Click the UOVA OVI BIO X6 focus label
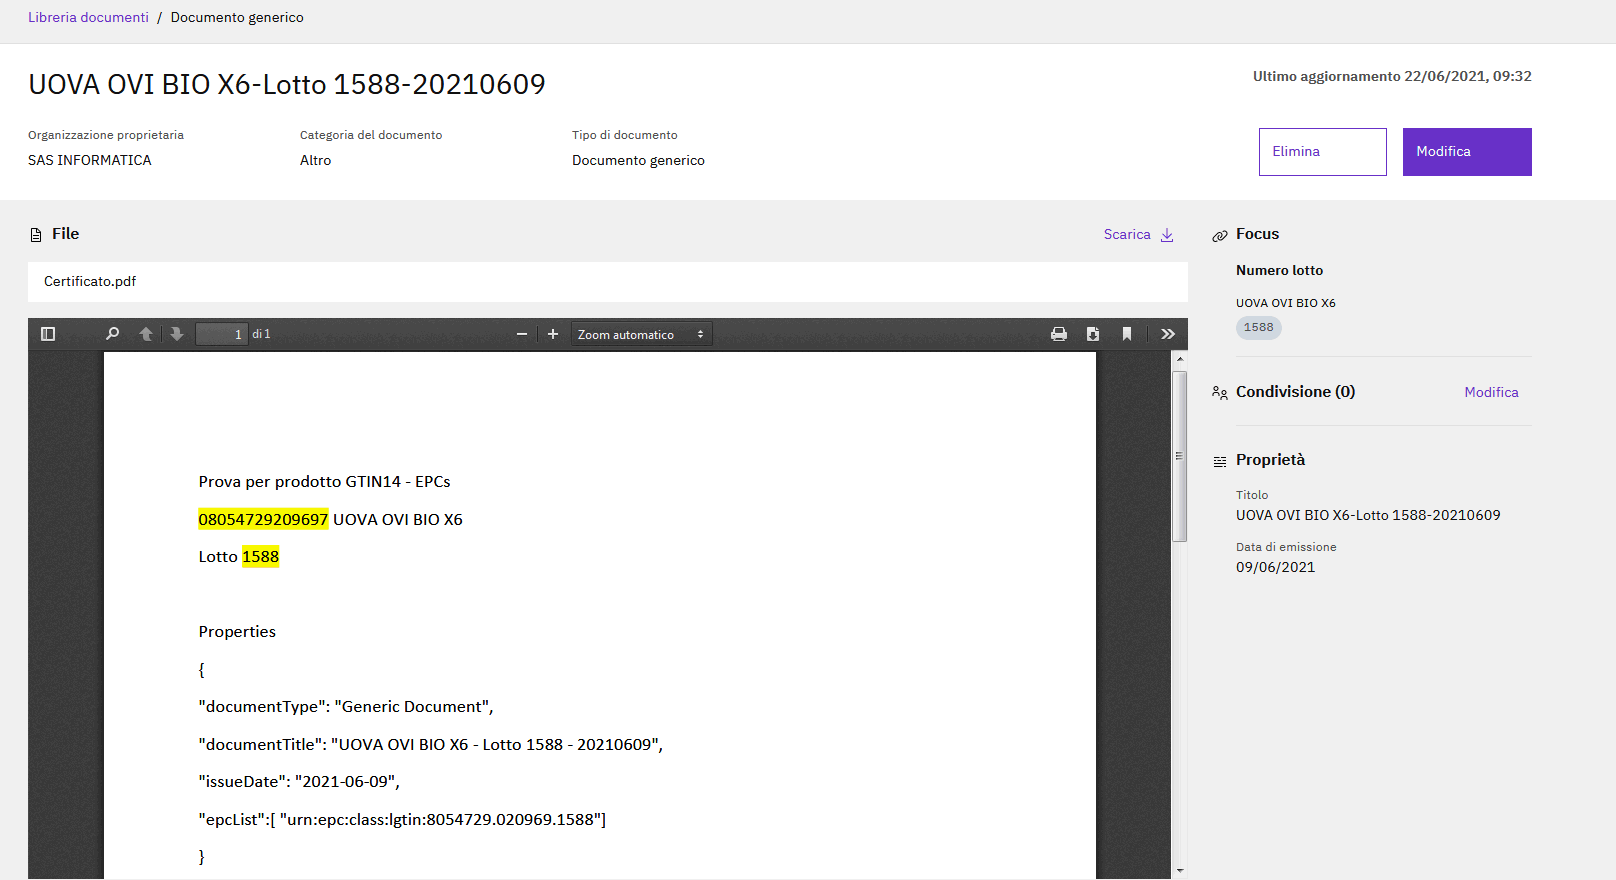1616x880 pixels. (1285, 303)
